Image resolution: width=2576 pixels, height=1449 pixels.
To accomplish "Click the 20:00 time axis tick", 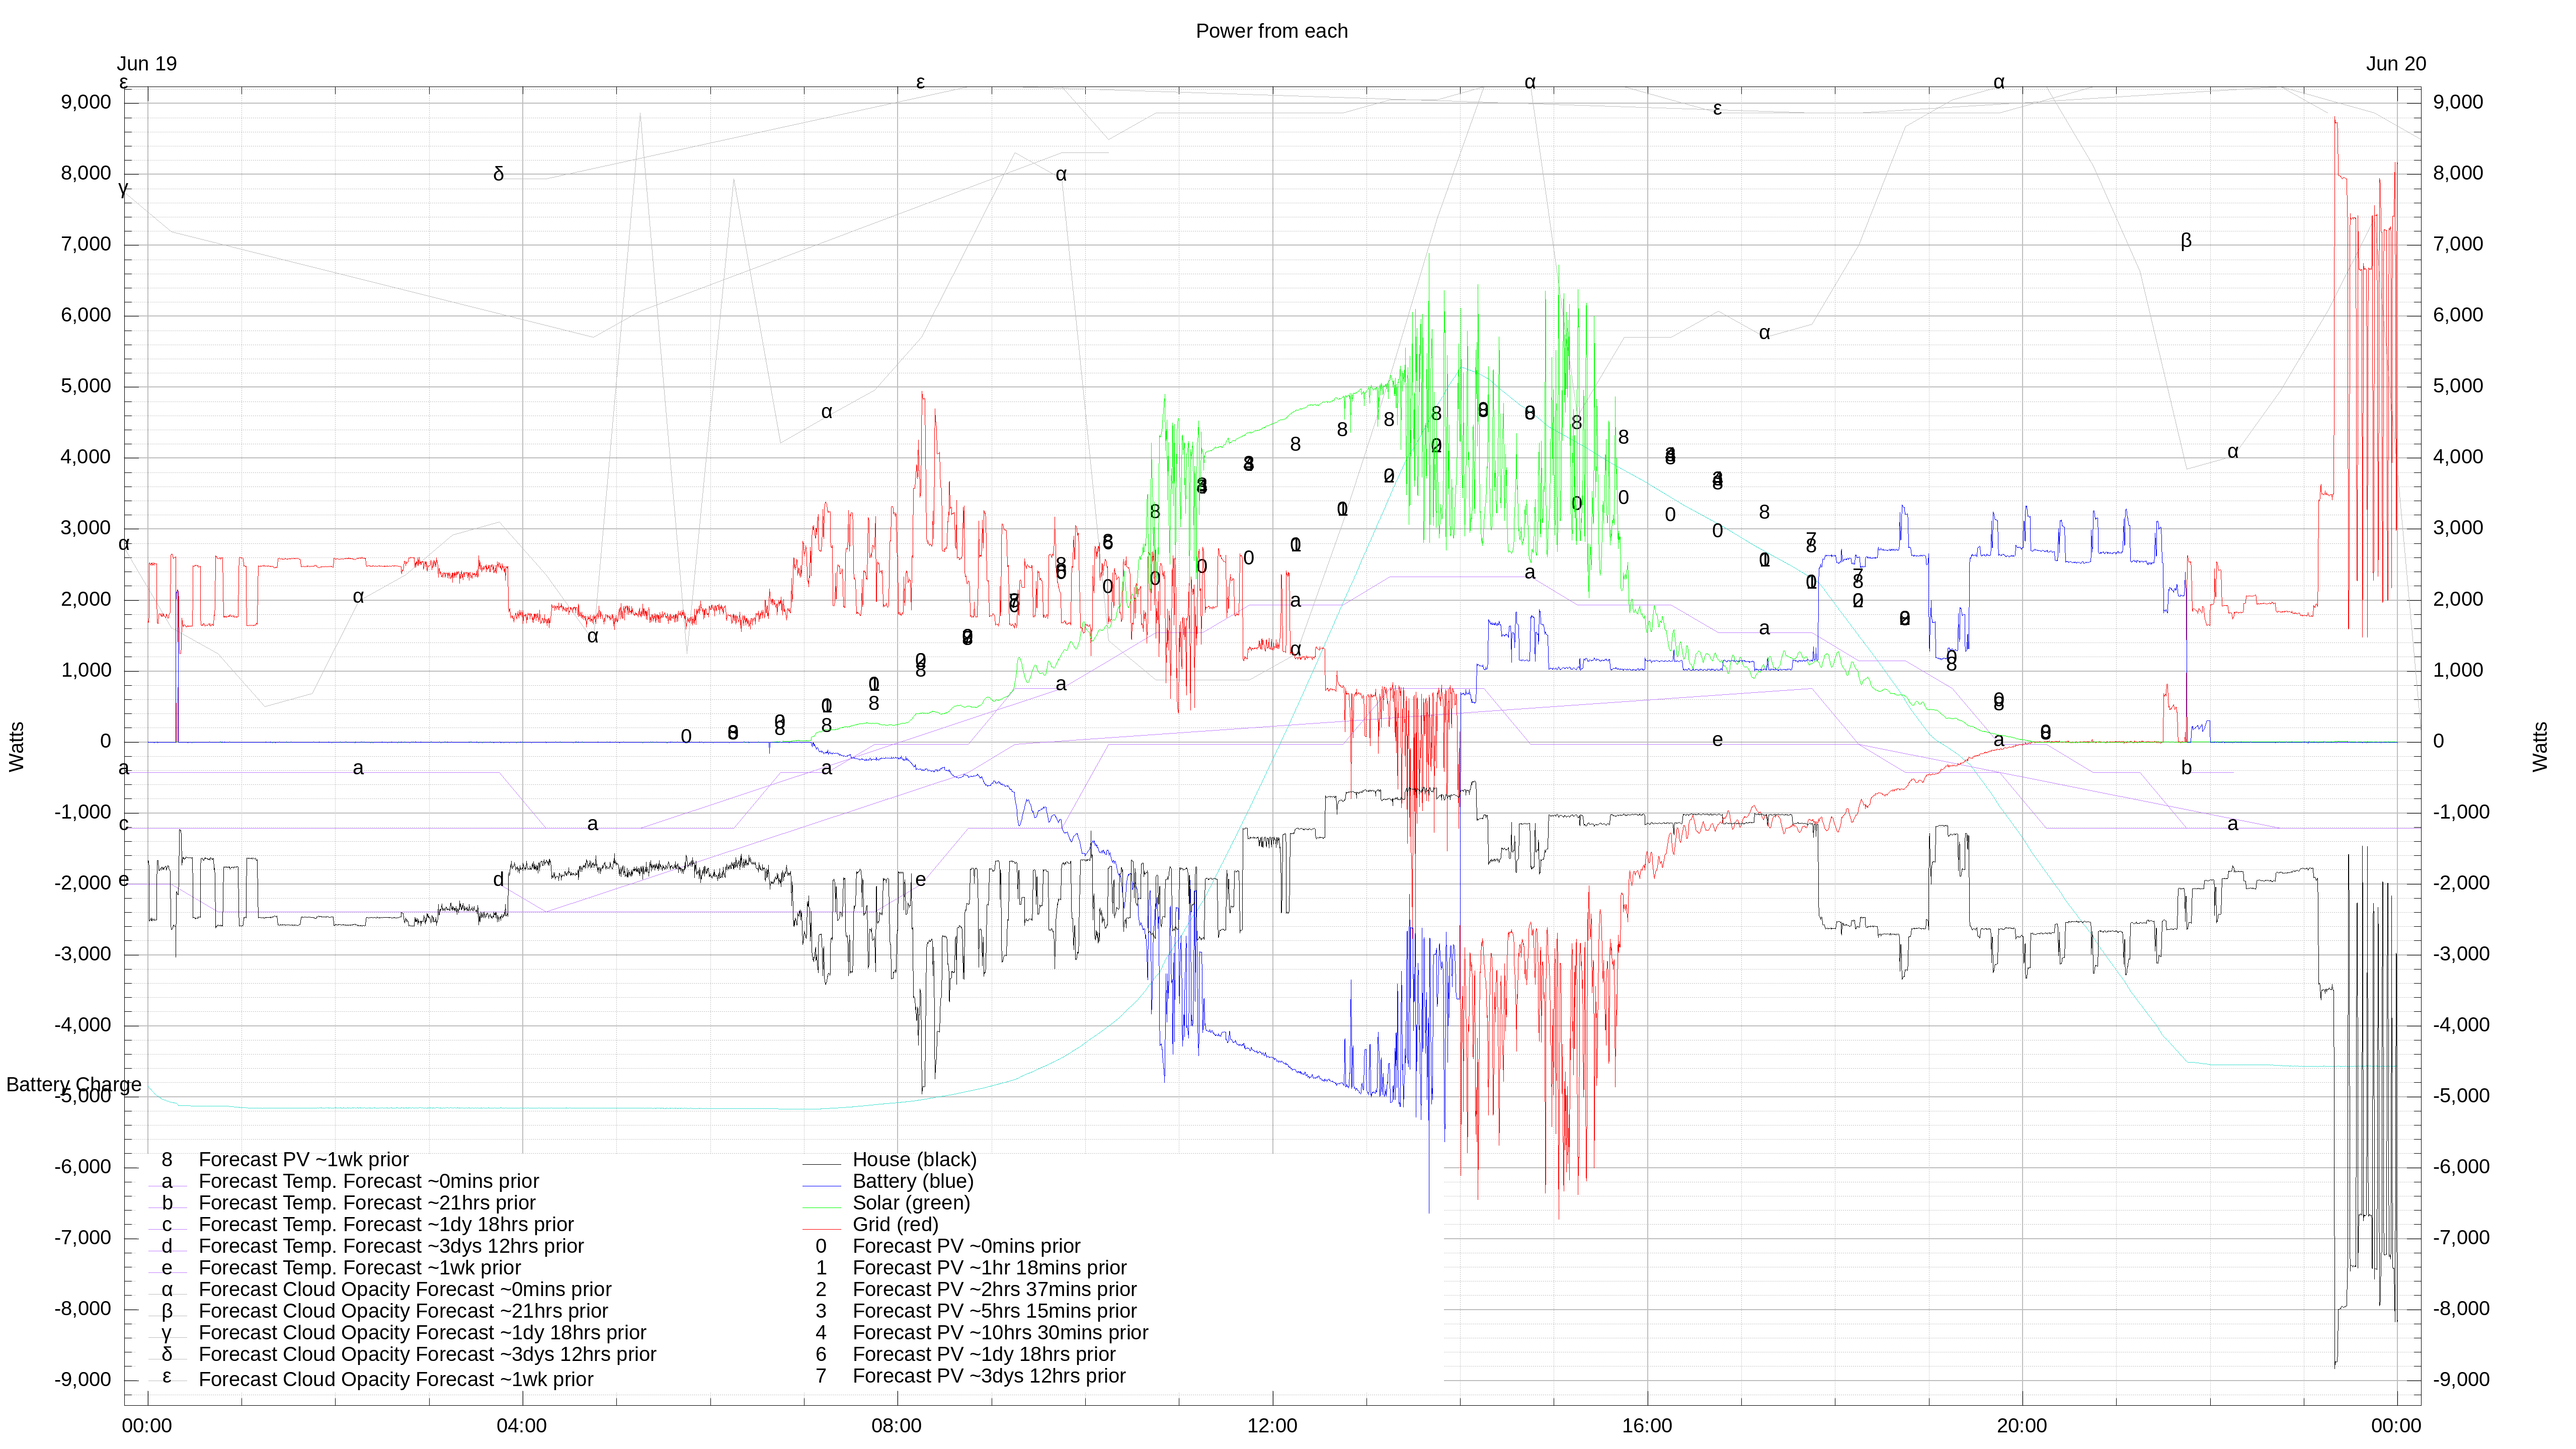I will tap(2021, 1426).
